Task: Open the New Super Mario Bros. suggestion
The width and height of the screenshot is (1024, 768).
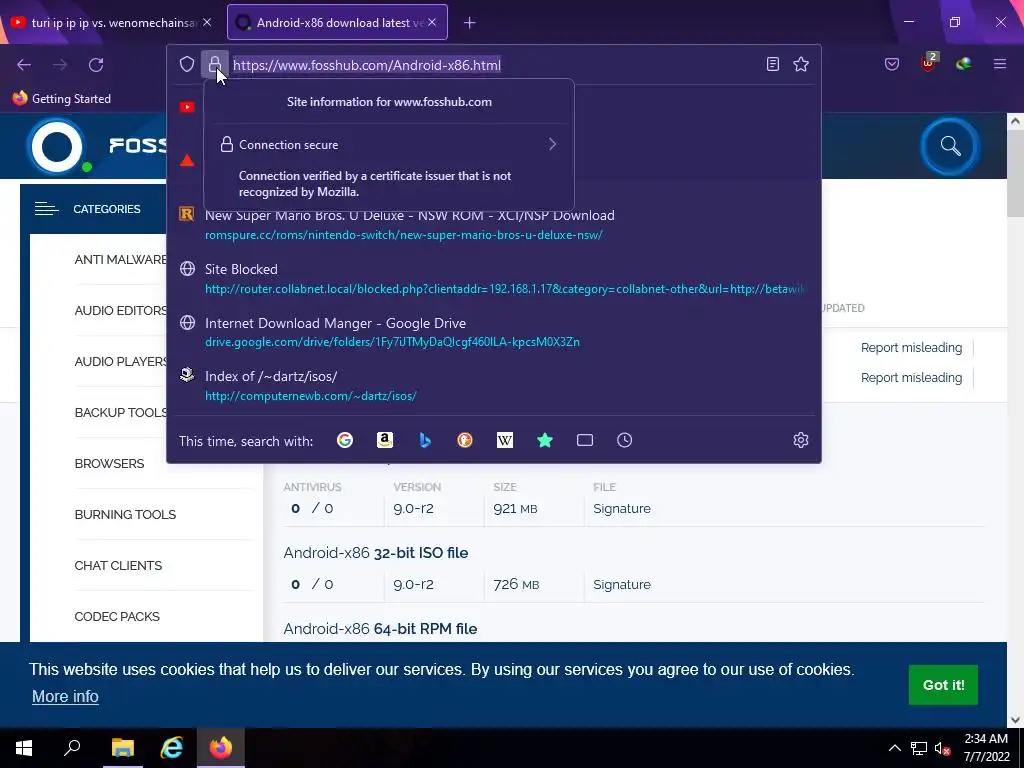Action: point(494,225)
